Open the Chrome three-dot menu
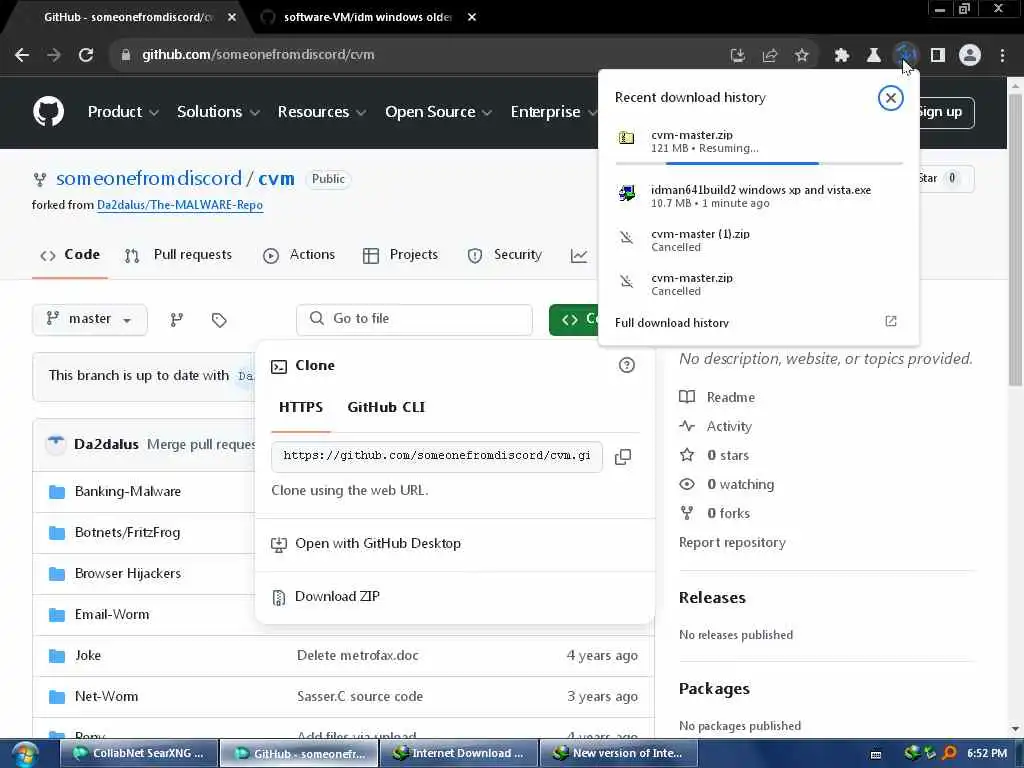1024x768 pixels. pyautogui.click(x=1002, y=56)
